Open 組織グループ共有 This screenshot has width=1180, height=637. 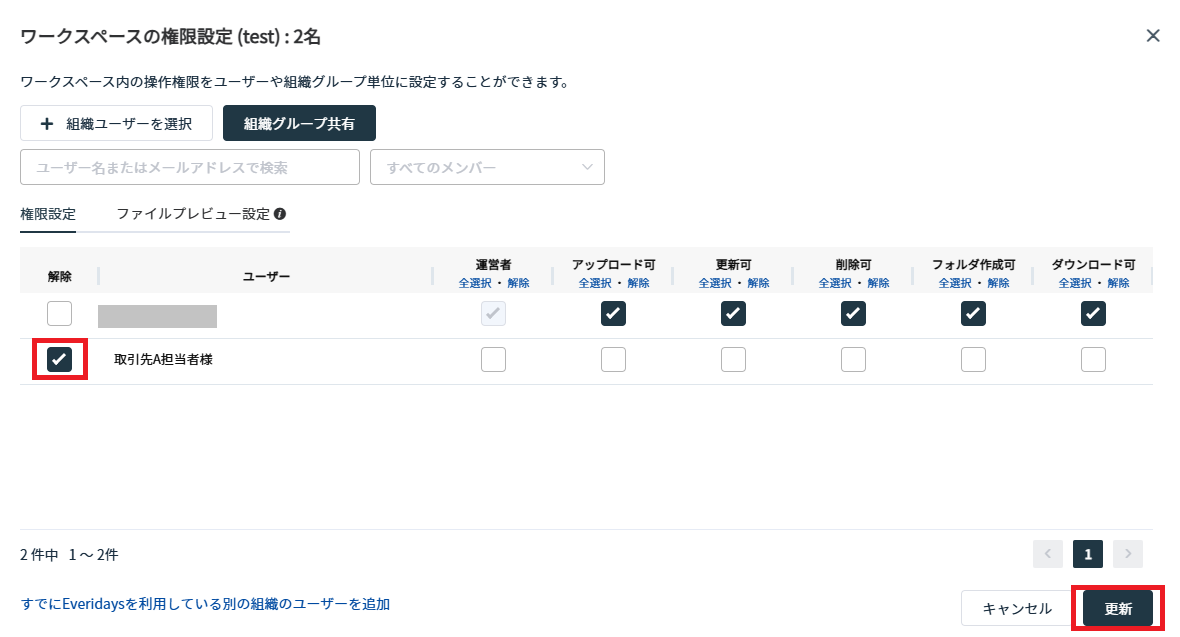[299, 123]
